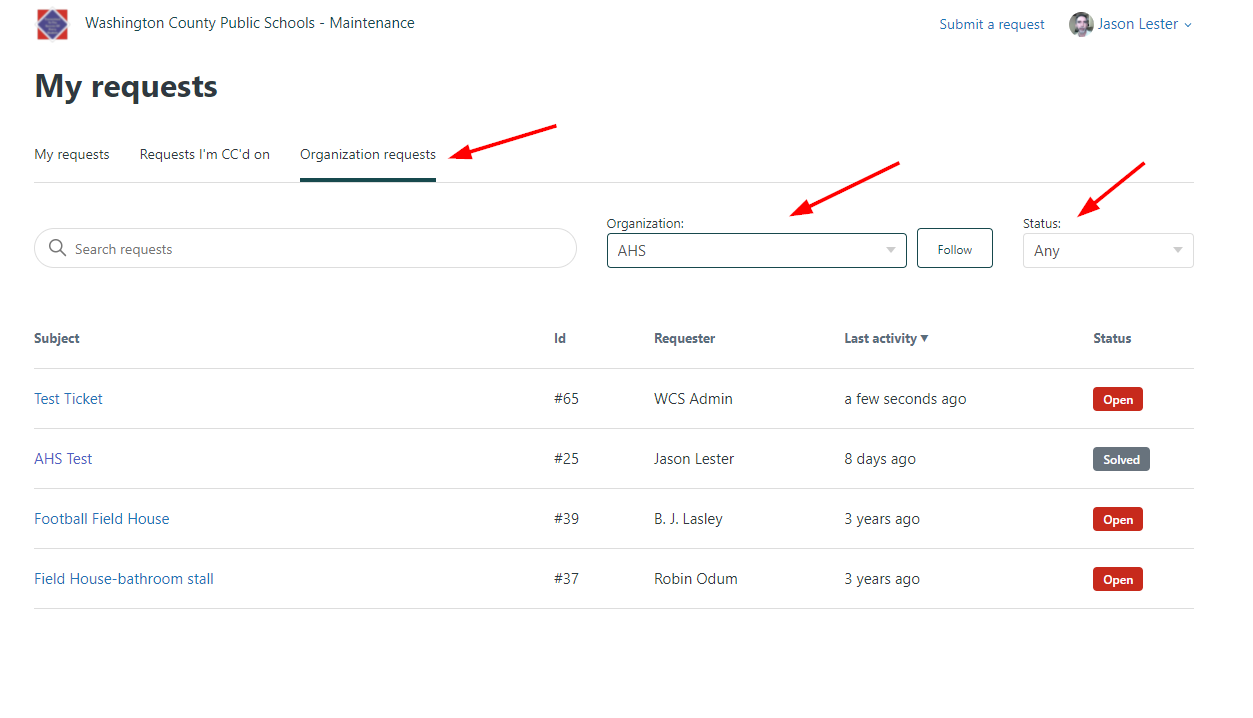
Task: Click the Subject column header
Action: [x=57, y=338]
